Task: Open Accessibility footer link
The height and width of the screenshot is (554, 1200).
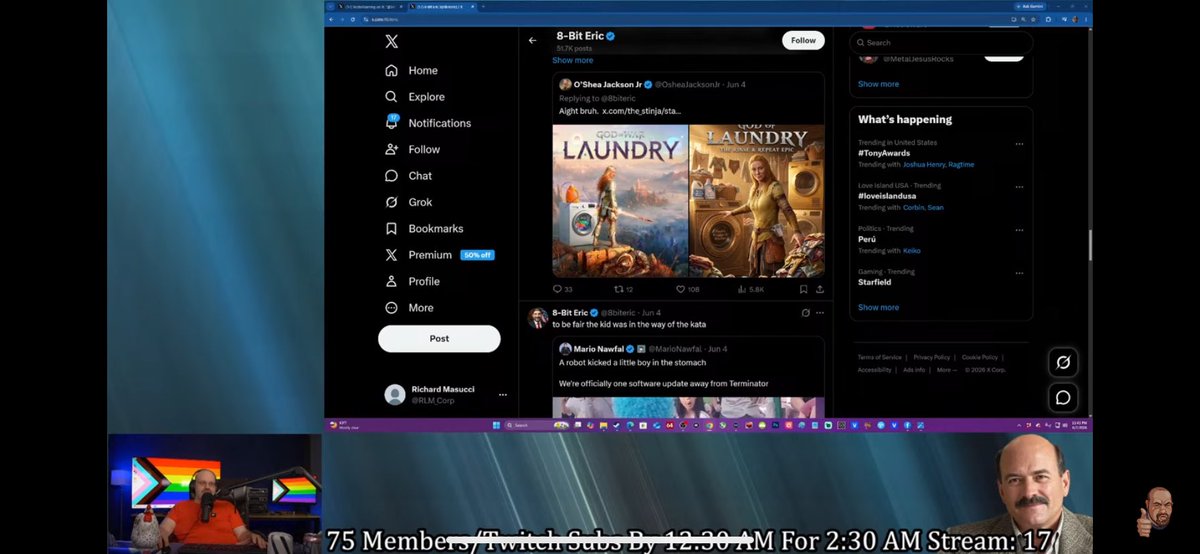Action: click(874, 370)
